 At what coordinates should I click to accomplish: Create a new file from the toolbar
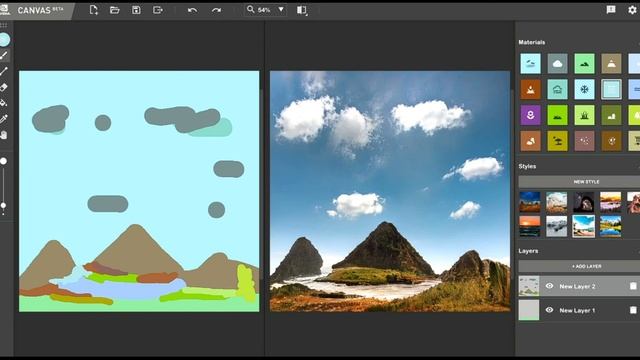click(93, 10)
